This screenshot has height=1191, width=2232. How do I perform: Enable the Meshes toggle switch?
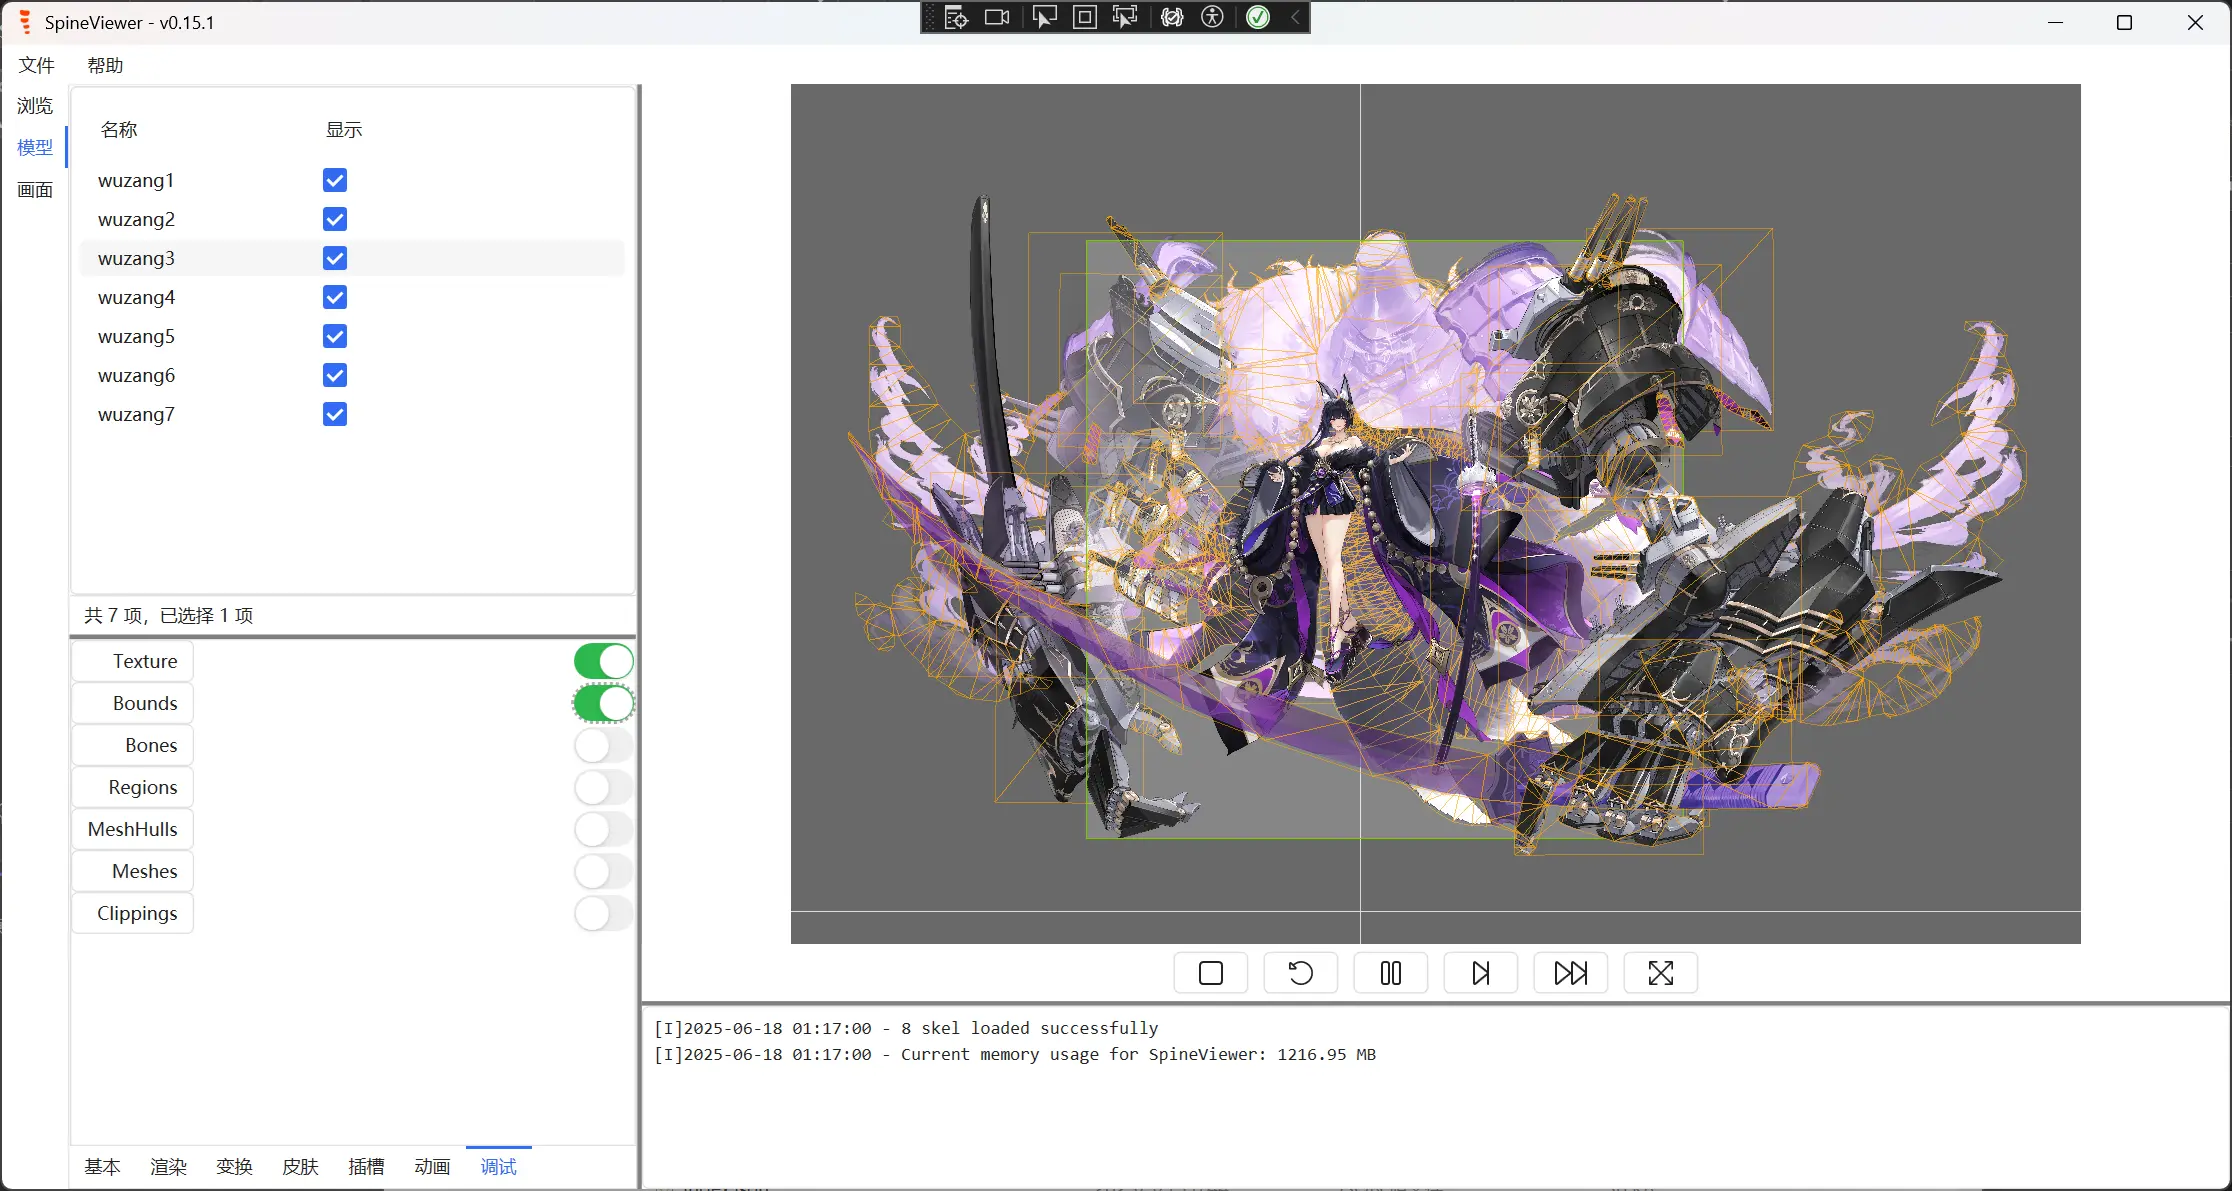(603, 871)
